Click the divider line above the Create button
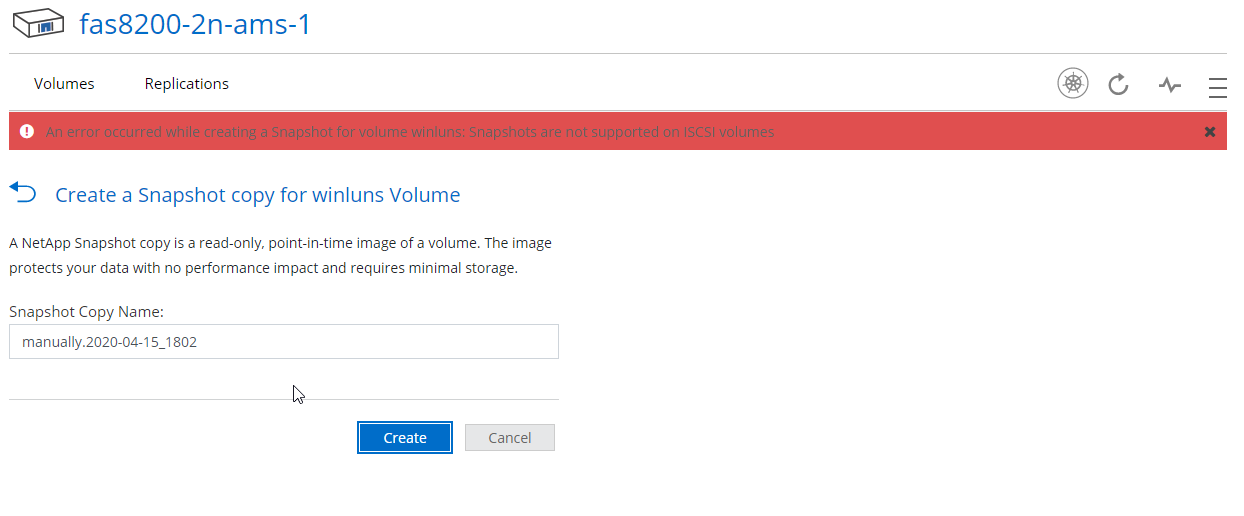The height and width of the screenshot is (516, 1244). (x=284, y=400)
